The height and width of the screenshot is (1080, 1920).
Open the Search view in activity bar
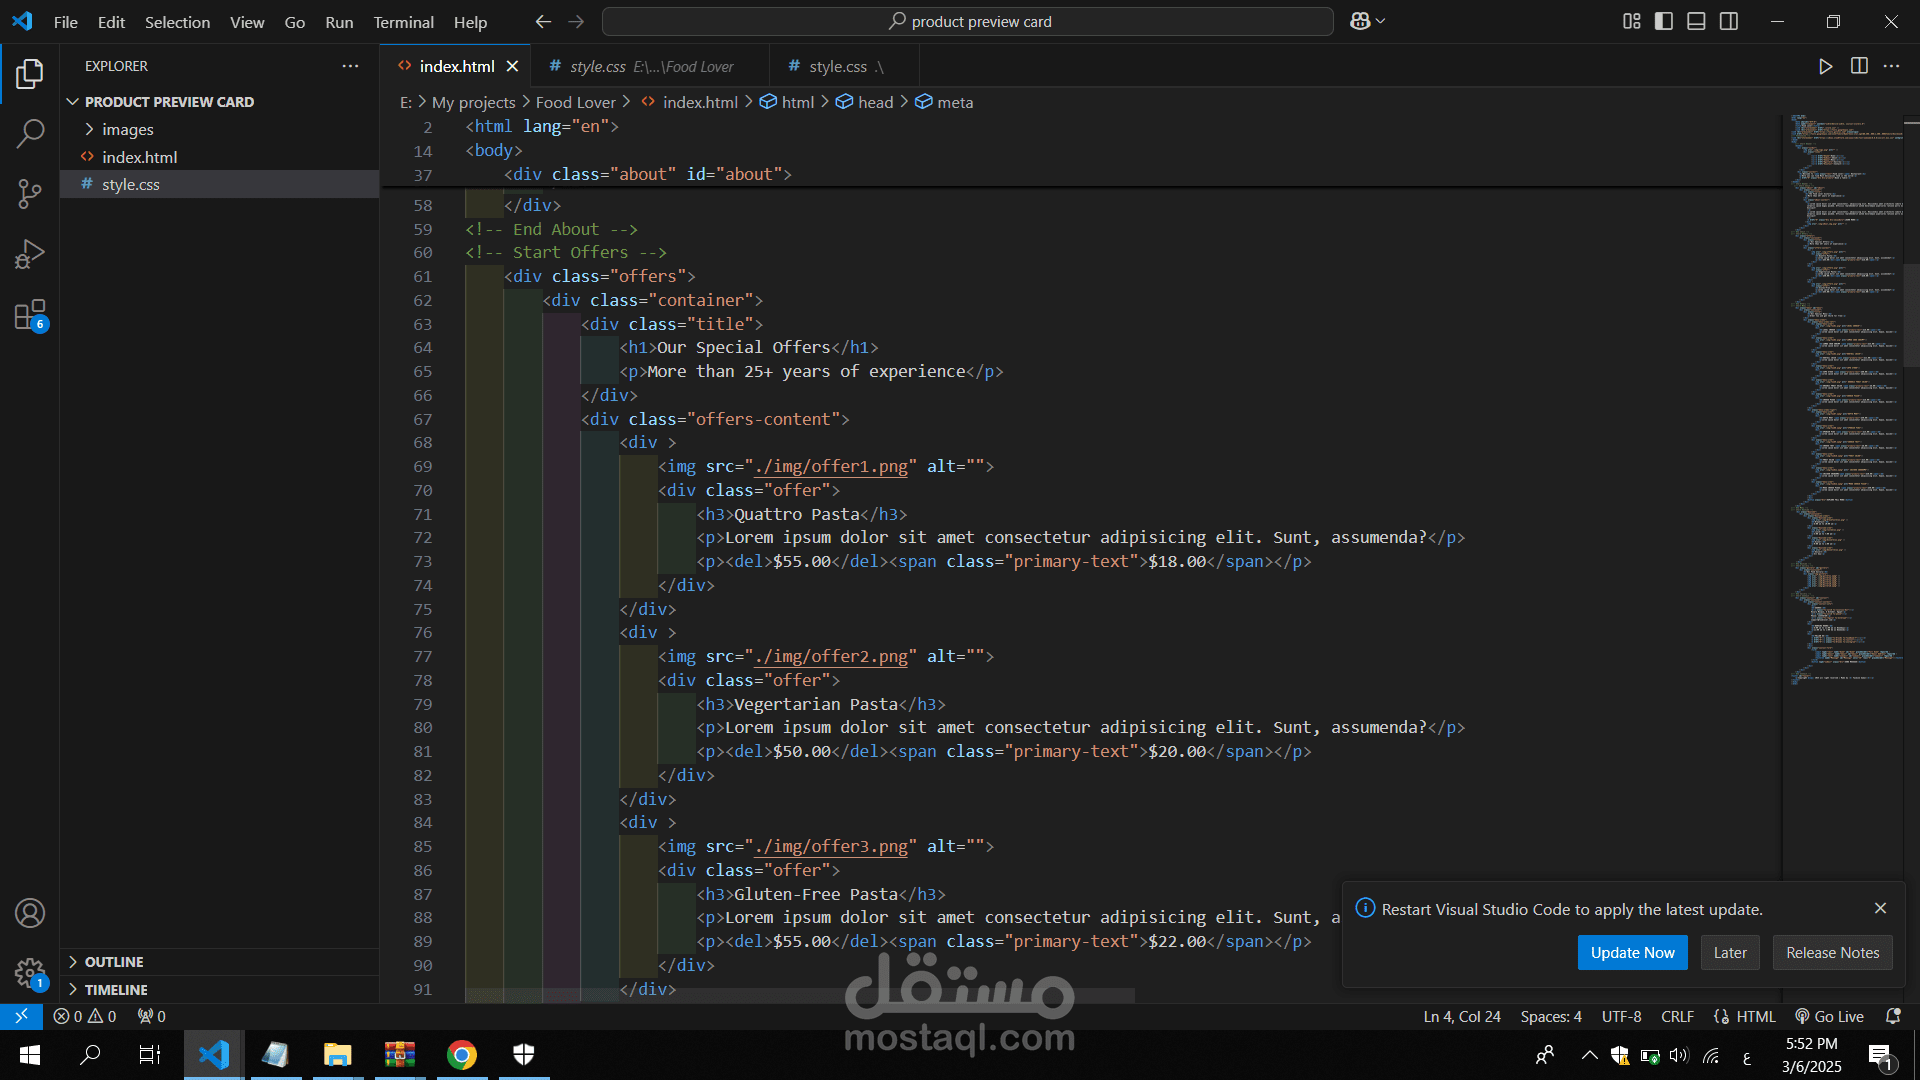tap(30, 133)
